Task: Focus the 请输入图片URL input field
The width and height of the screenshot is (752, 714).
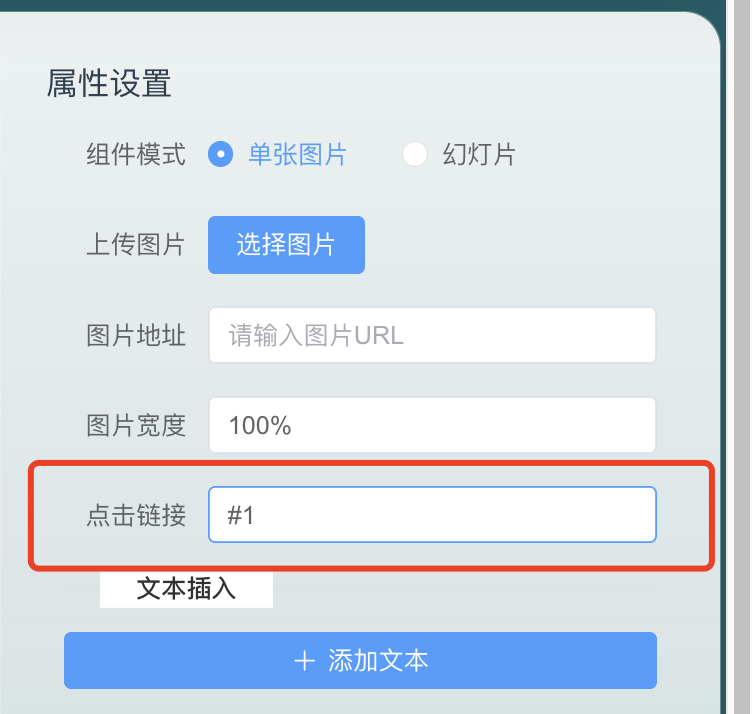Action: [432, 335]
